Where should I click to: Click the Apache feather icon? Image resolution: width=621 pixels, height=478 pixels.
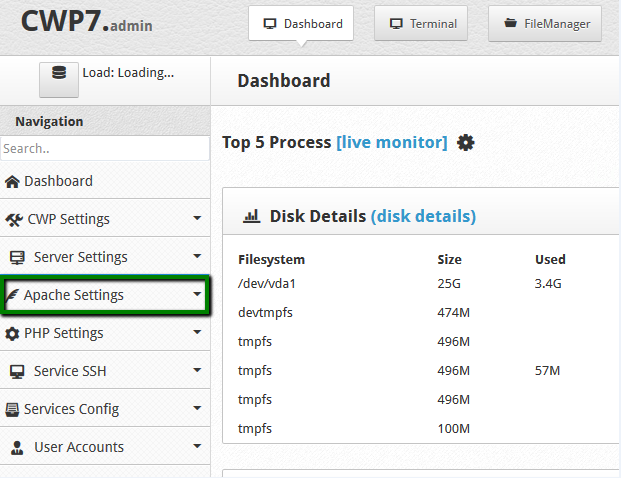pyautogui.click(x=13, y=296)
